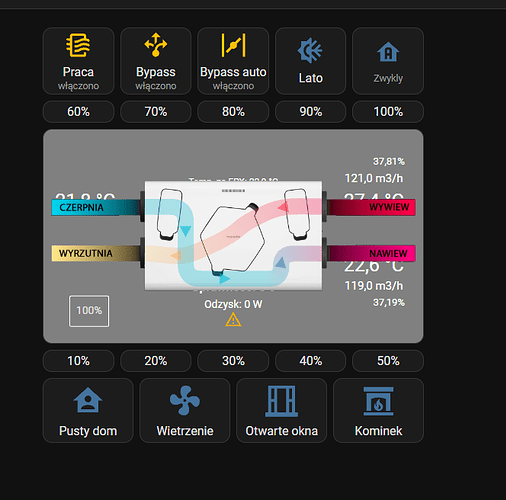Click the Otwarte okna window icon
Image resolution: width=506 pixels, height=500 pixels.
click(281, 401)
